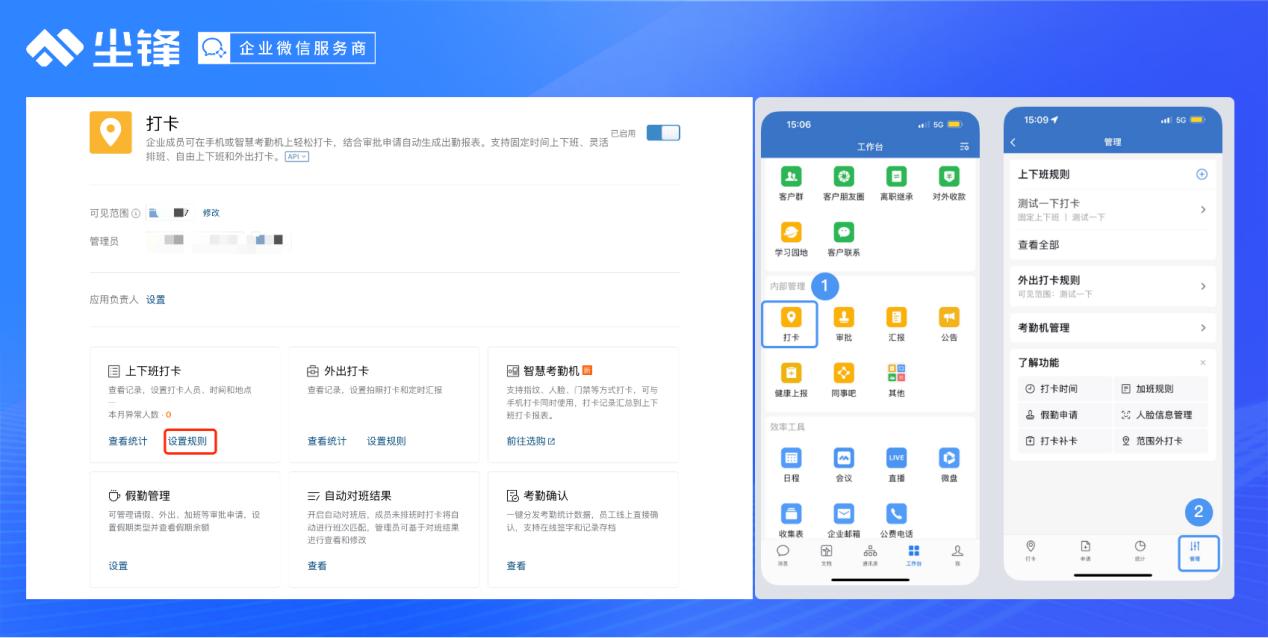Tap the 公告 announcement icon
1268x638 pixels.
(x=948, y=319)
